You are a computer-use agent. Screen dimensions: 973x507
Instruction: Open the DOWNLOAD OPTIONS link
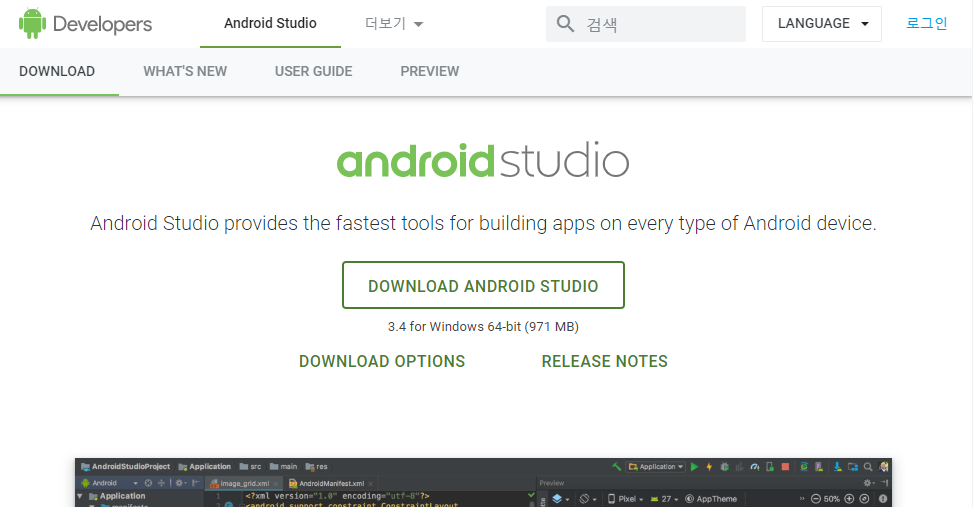pos(382,361)
